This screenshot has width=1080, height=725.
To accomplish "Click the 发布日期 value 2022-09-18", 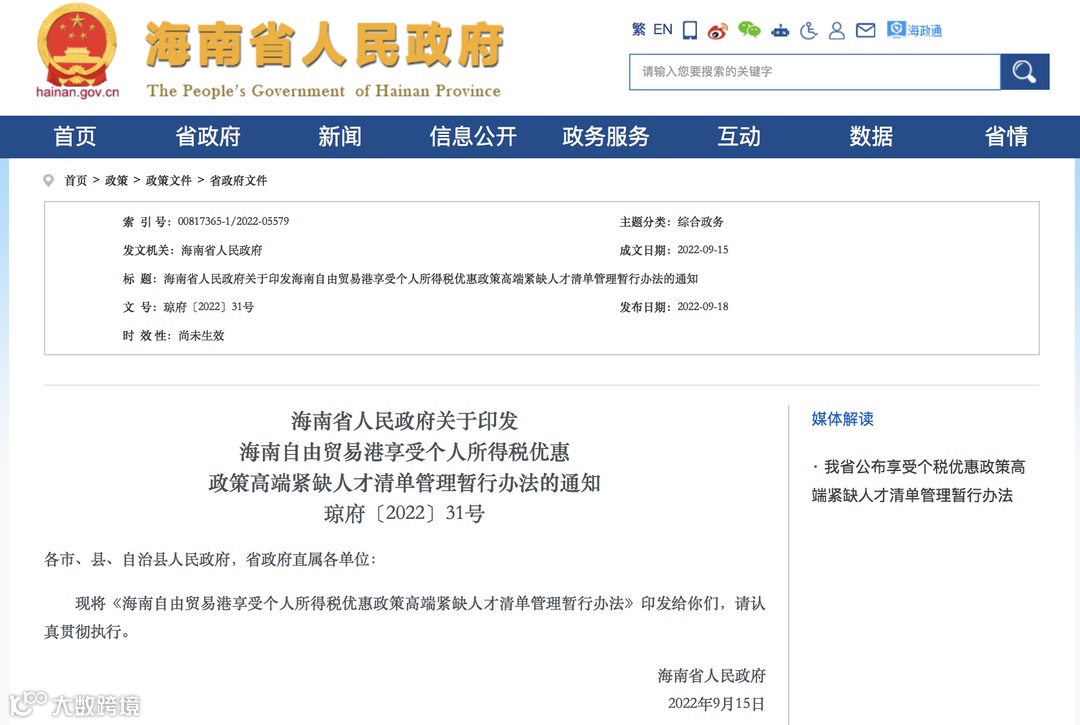I will 703,307.
